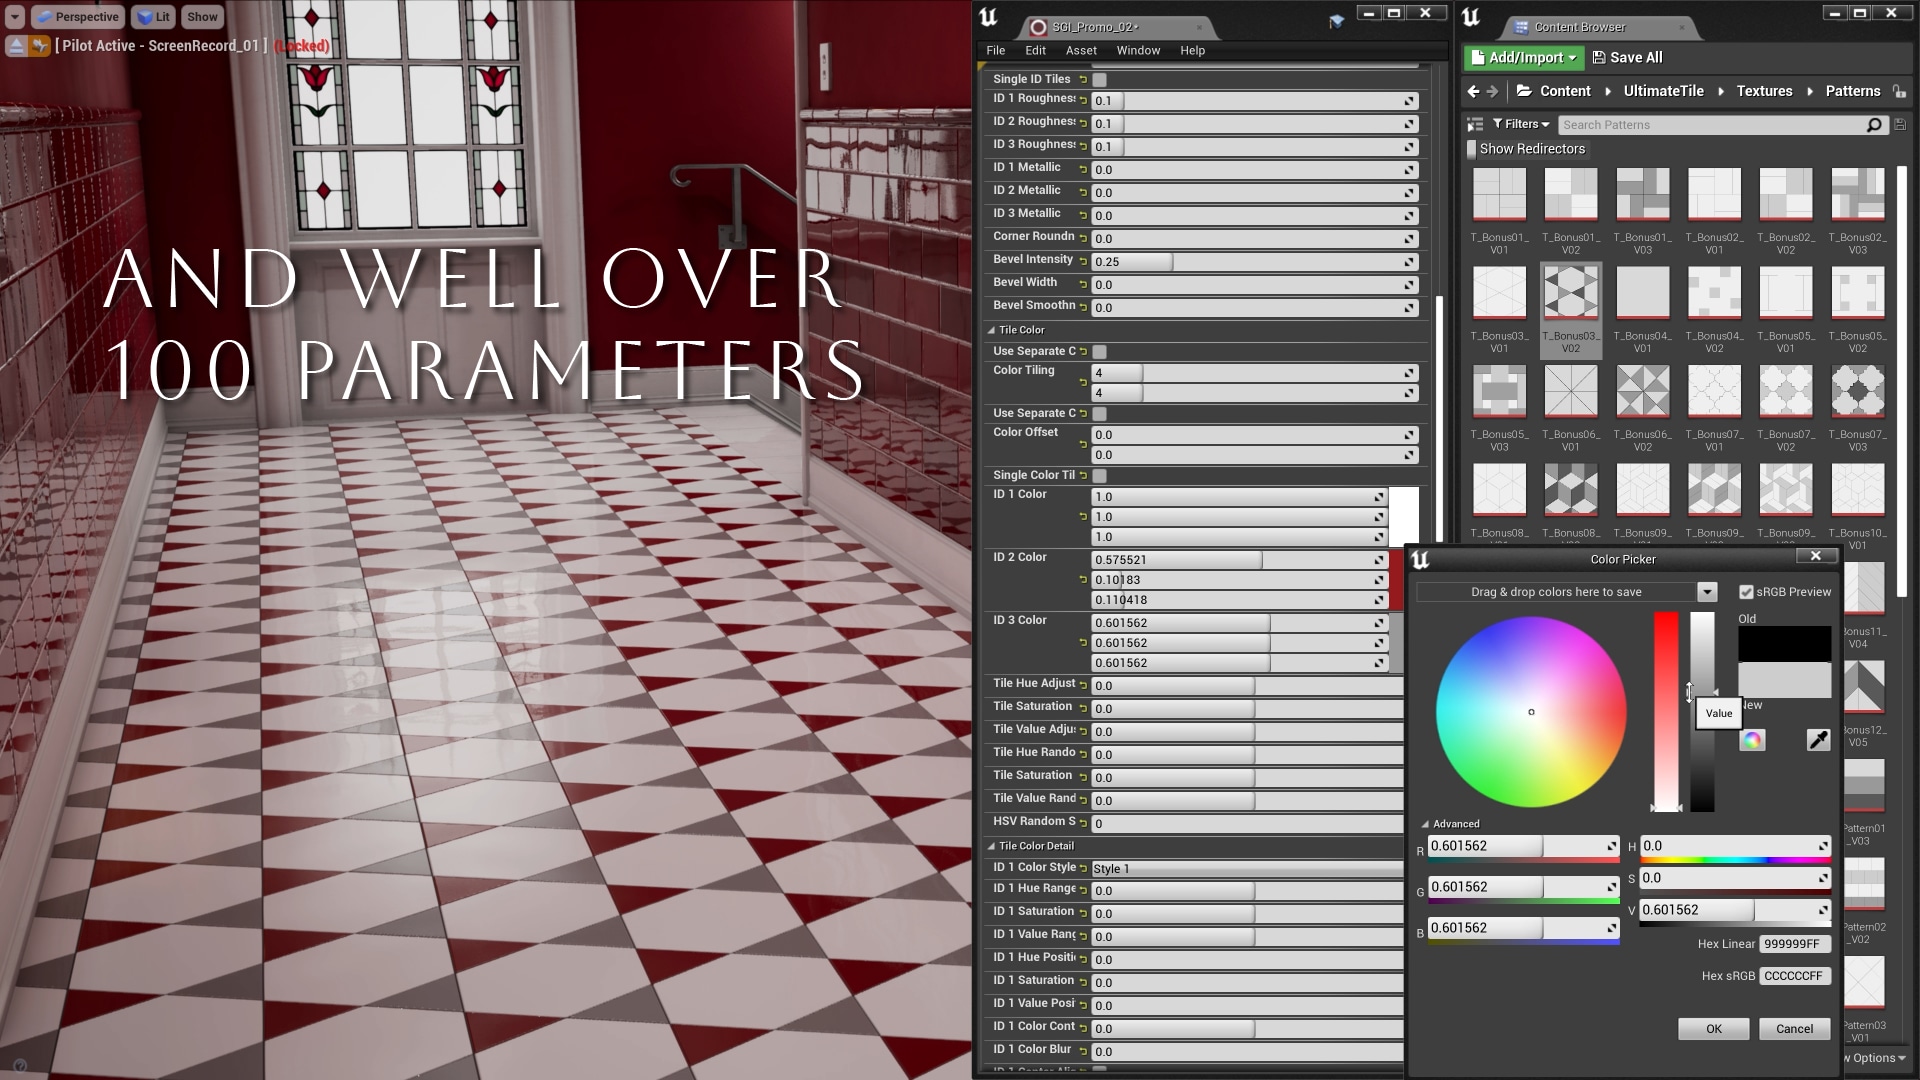Open the Edit menu
The height and width of the screenshot is (1080, 1920).
point(1034,50)
